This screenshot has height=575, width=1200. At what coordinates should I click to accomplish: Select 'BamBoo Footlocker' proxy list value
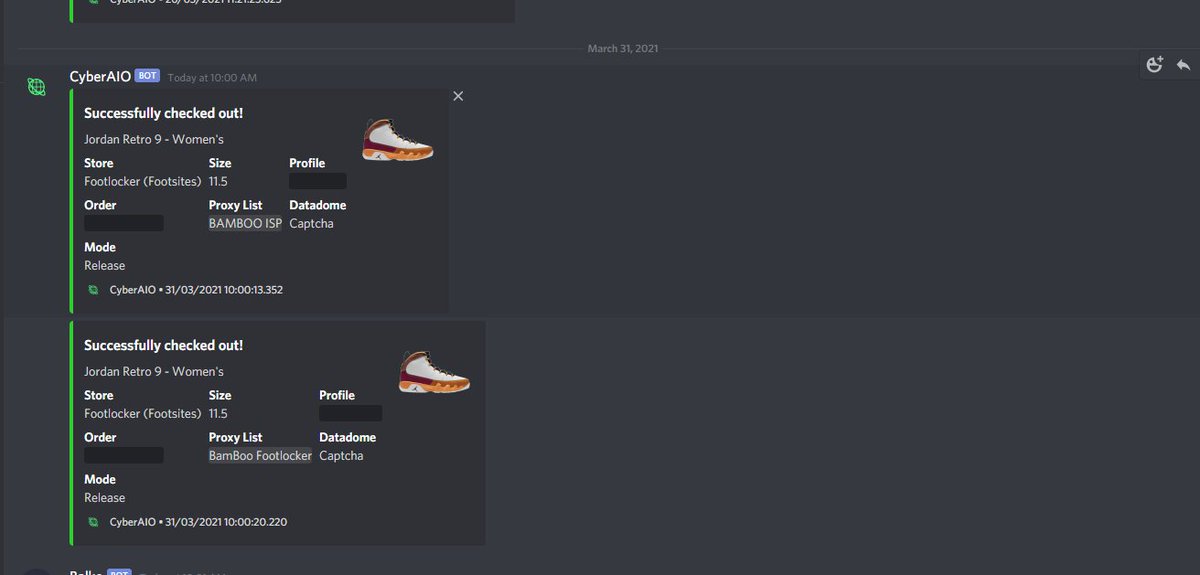(260, 455)
